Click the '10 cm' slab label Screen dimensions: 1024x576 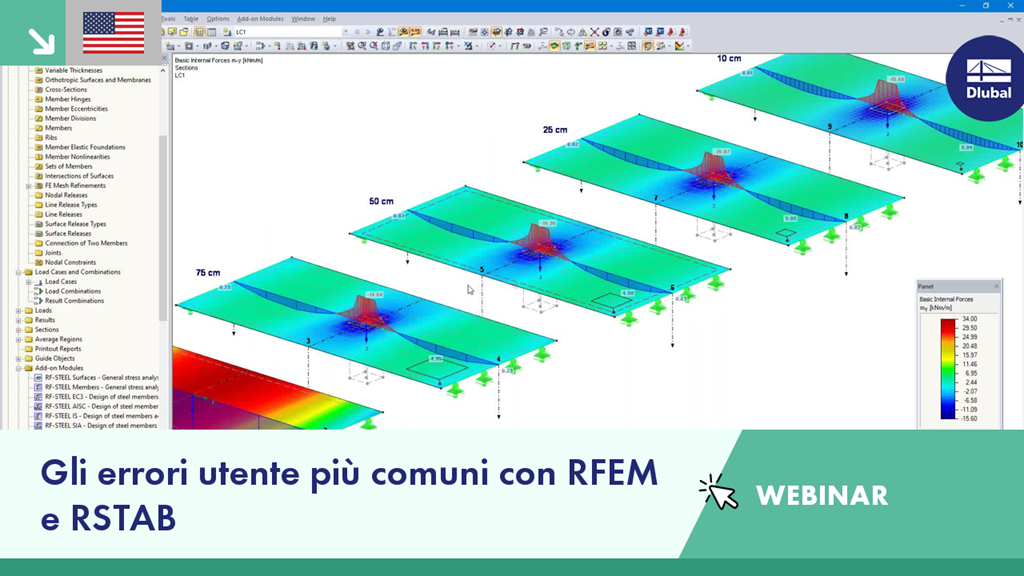729,58
